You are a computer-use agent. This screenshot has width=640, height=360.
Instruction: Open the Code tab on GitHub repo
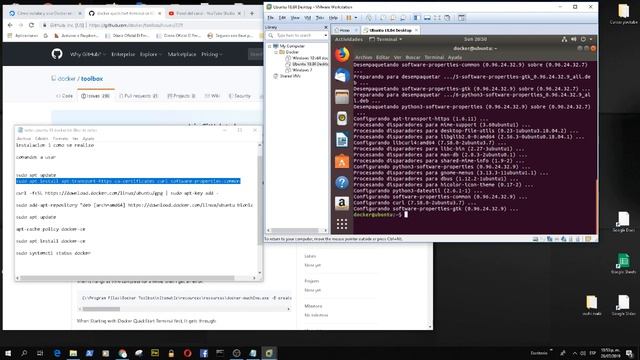coord(64,96)
